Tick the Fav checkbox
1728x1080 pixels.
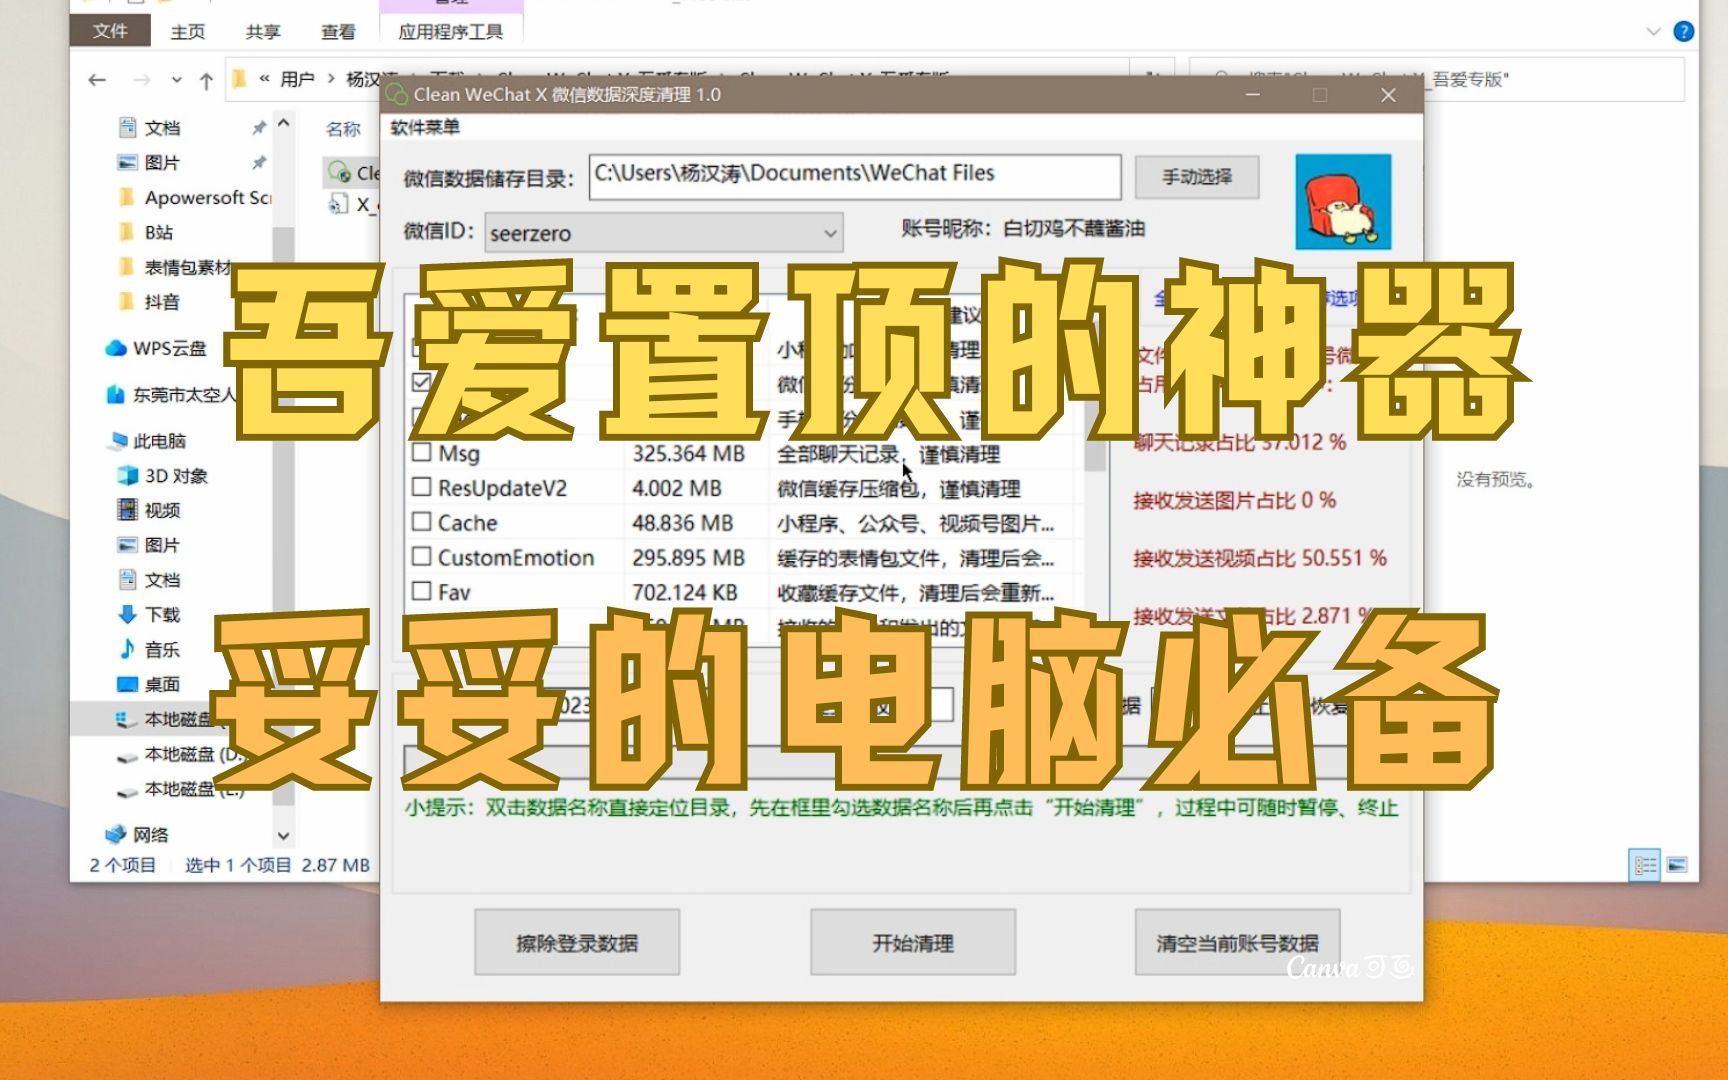coord(421,591)
